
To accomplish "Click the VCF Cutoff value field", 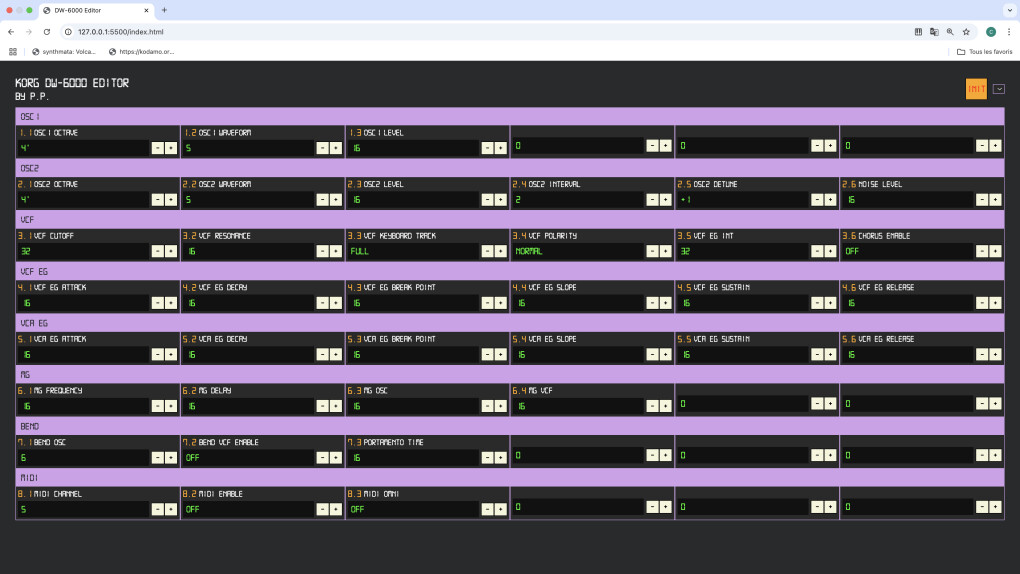I will [x=83, y=251].
